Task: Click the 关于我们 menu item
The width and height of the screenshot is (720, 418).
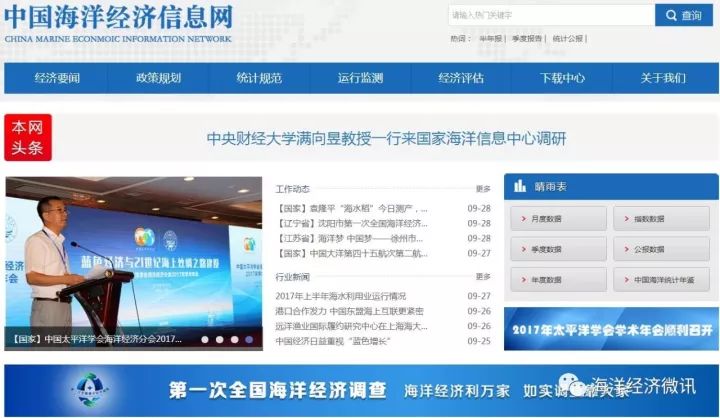Action: click(663, 78)
